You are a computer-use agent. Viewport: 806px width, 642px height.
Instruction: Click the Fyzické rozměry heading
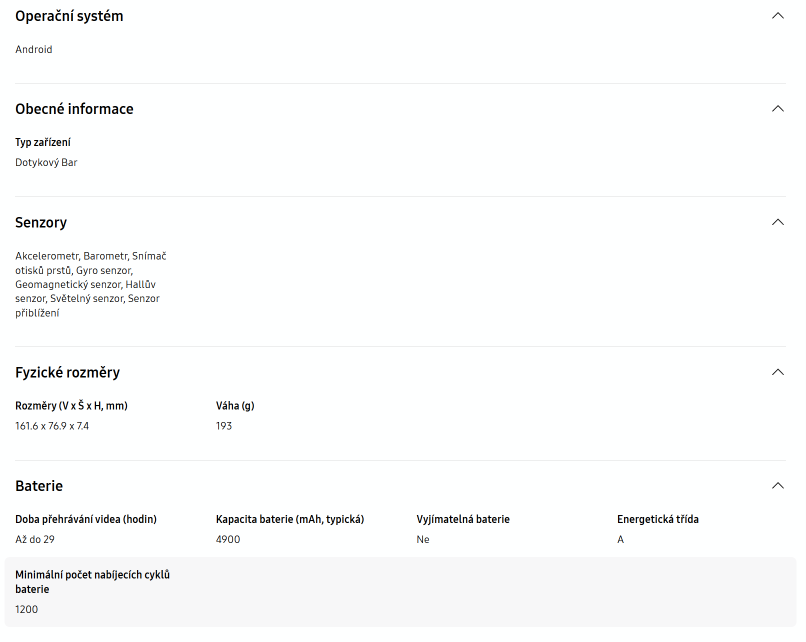67,372
